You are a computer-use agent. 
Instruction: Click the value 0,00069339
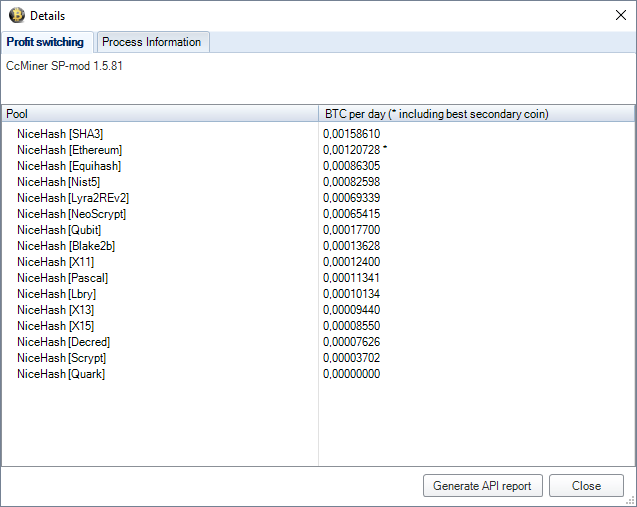pyautogui.click(x=351, y=198)
